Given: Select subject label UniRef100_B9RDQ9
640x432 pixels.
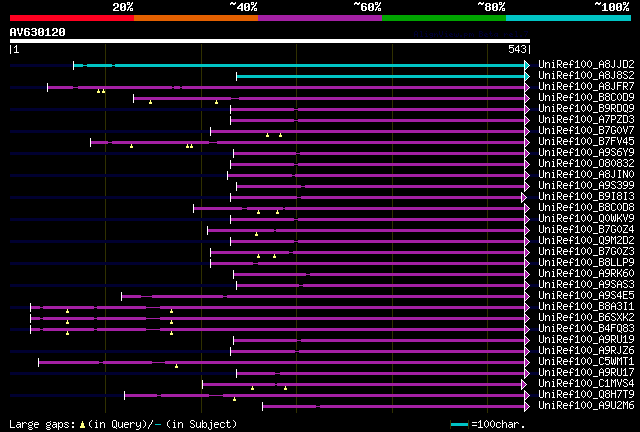Looking at the screenshot, I should 586,108.
